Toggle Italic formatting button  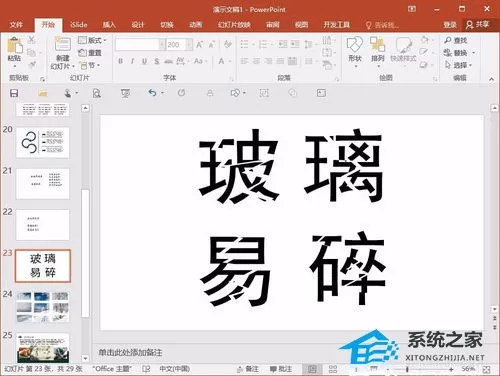click(x=132, y=61)
